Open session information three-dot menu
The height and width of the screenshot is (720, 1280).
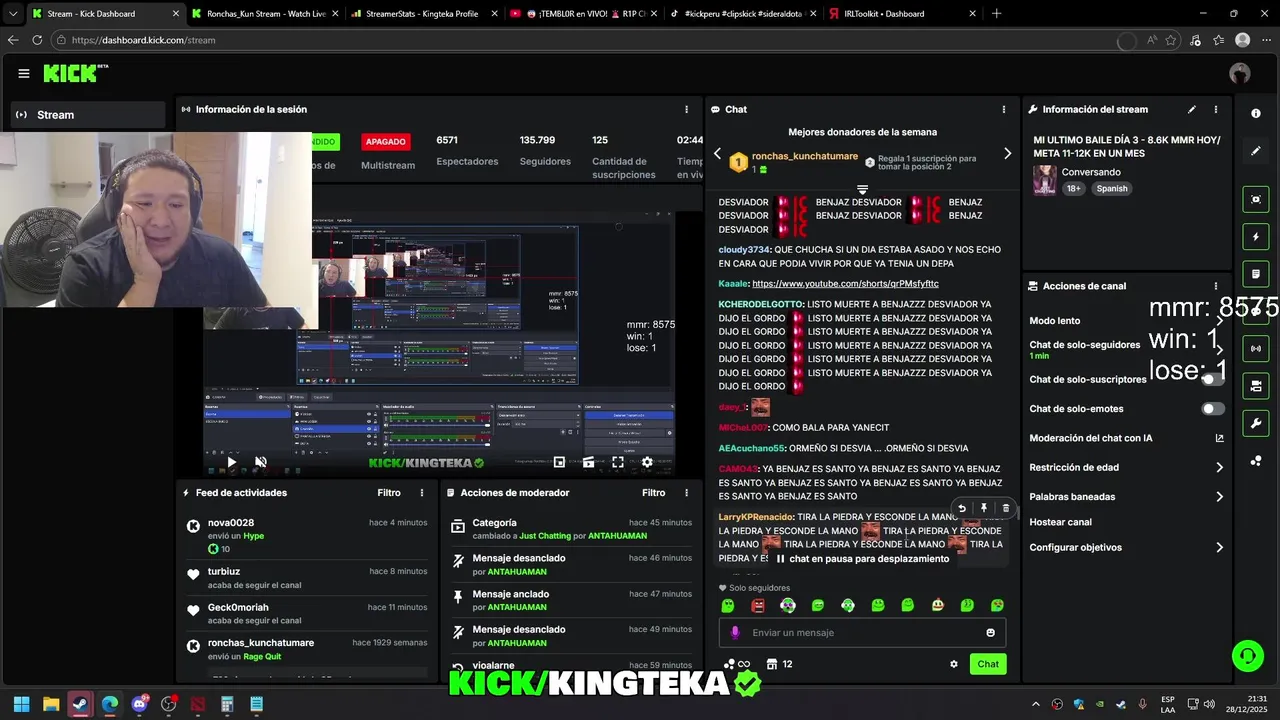pyautogui.click(x=686, y=109)
